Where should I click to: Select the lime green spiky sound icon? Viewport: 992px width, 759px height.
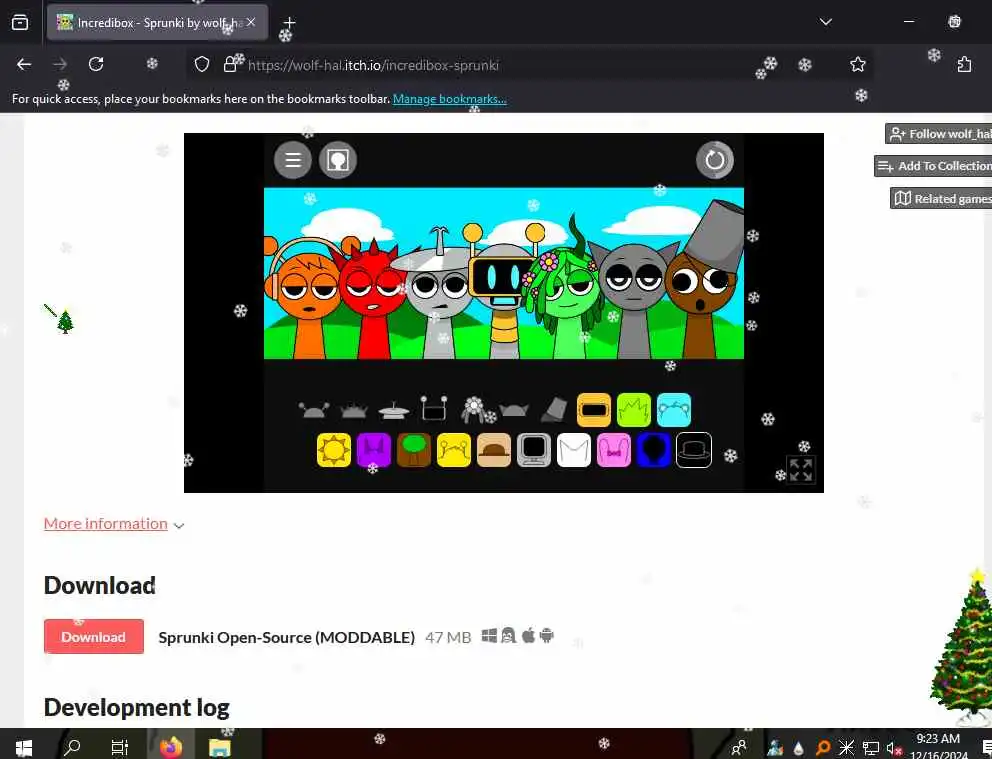coord(633,410)
